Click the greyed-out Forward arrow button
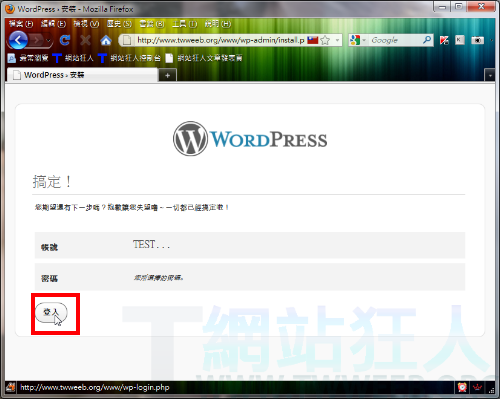 click(x=37, y=40)
